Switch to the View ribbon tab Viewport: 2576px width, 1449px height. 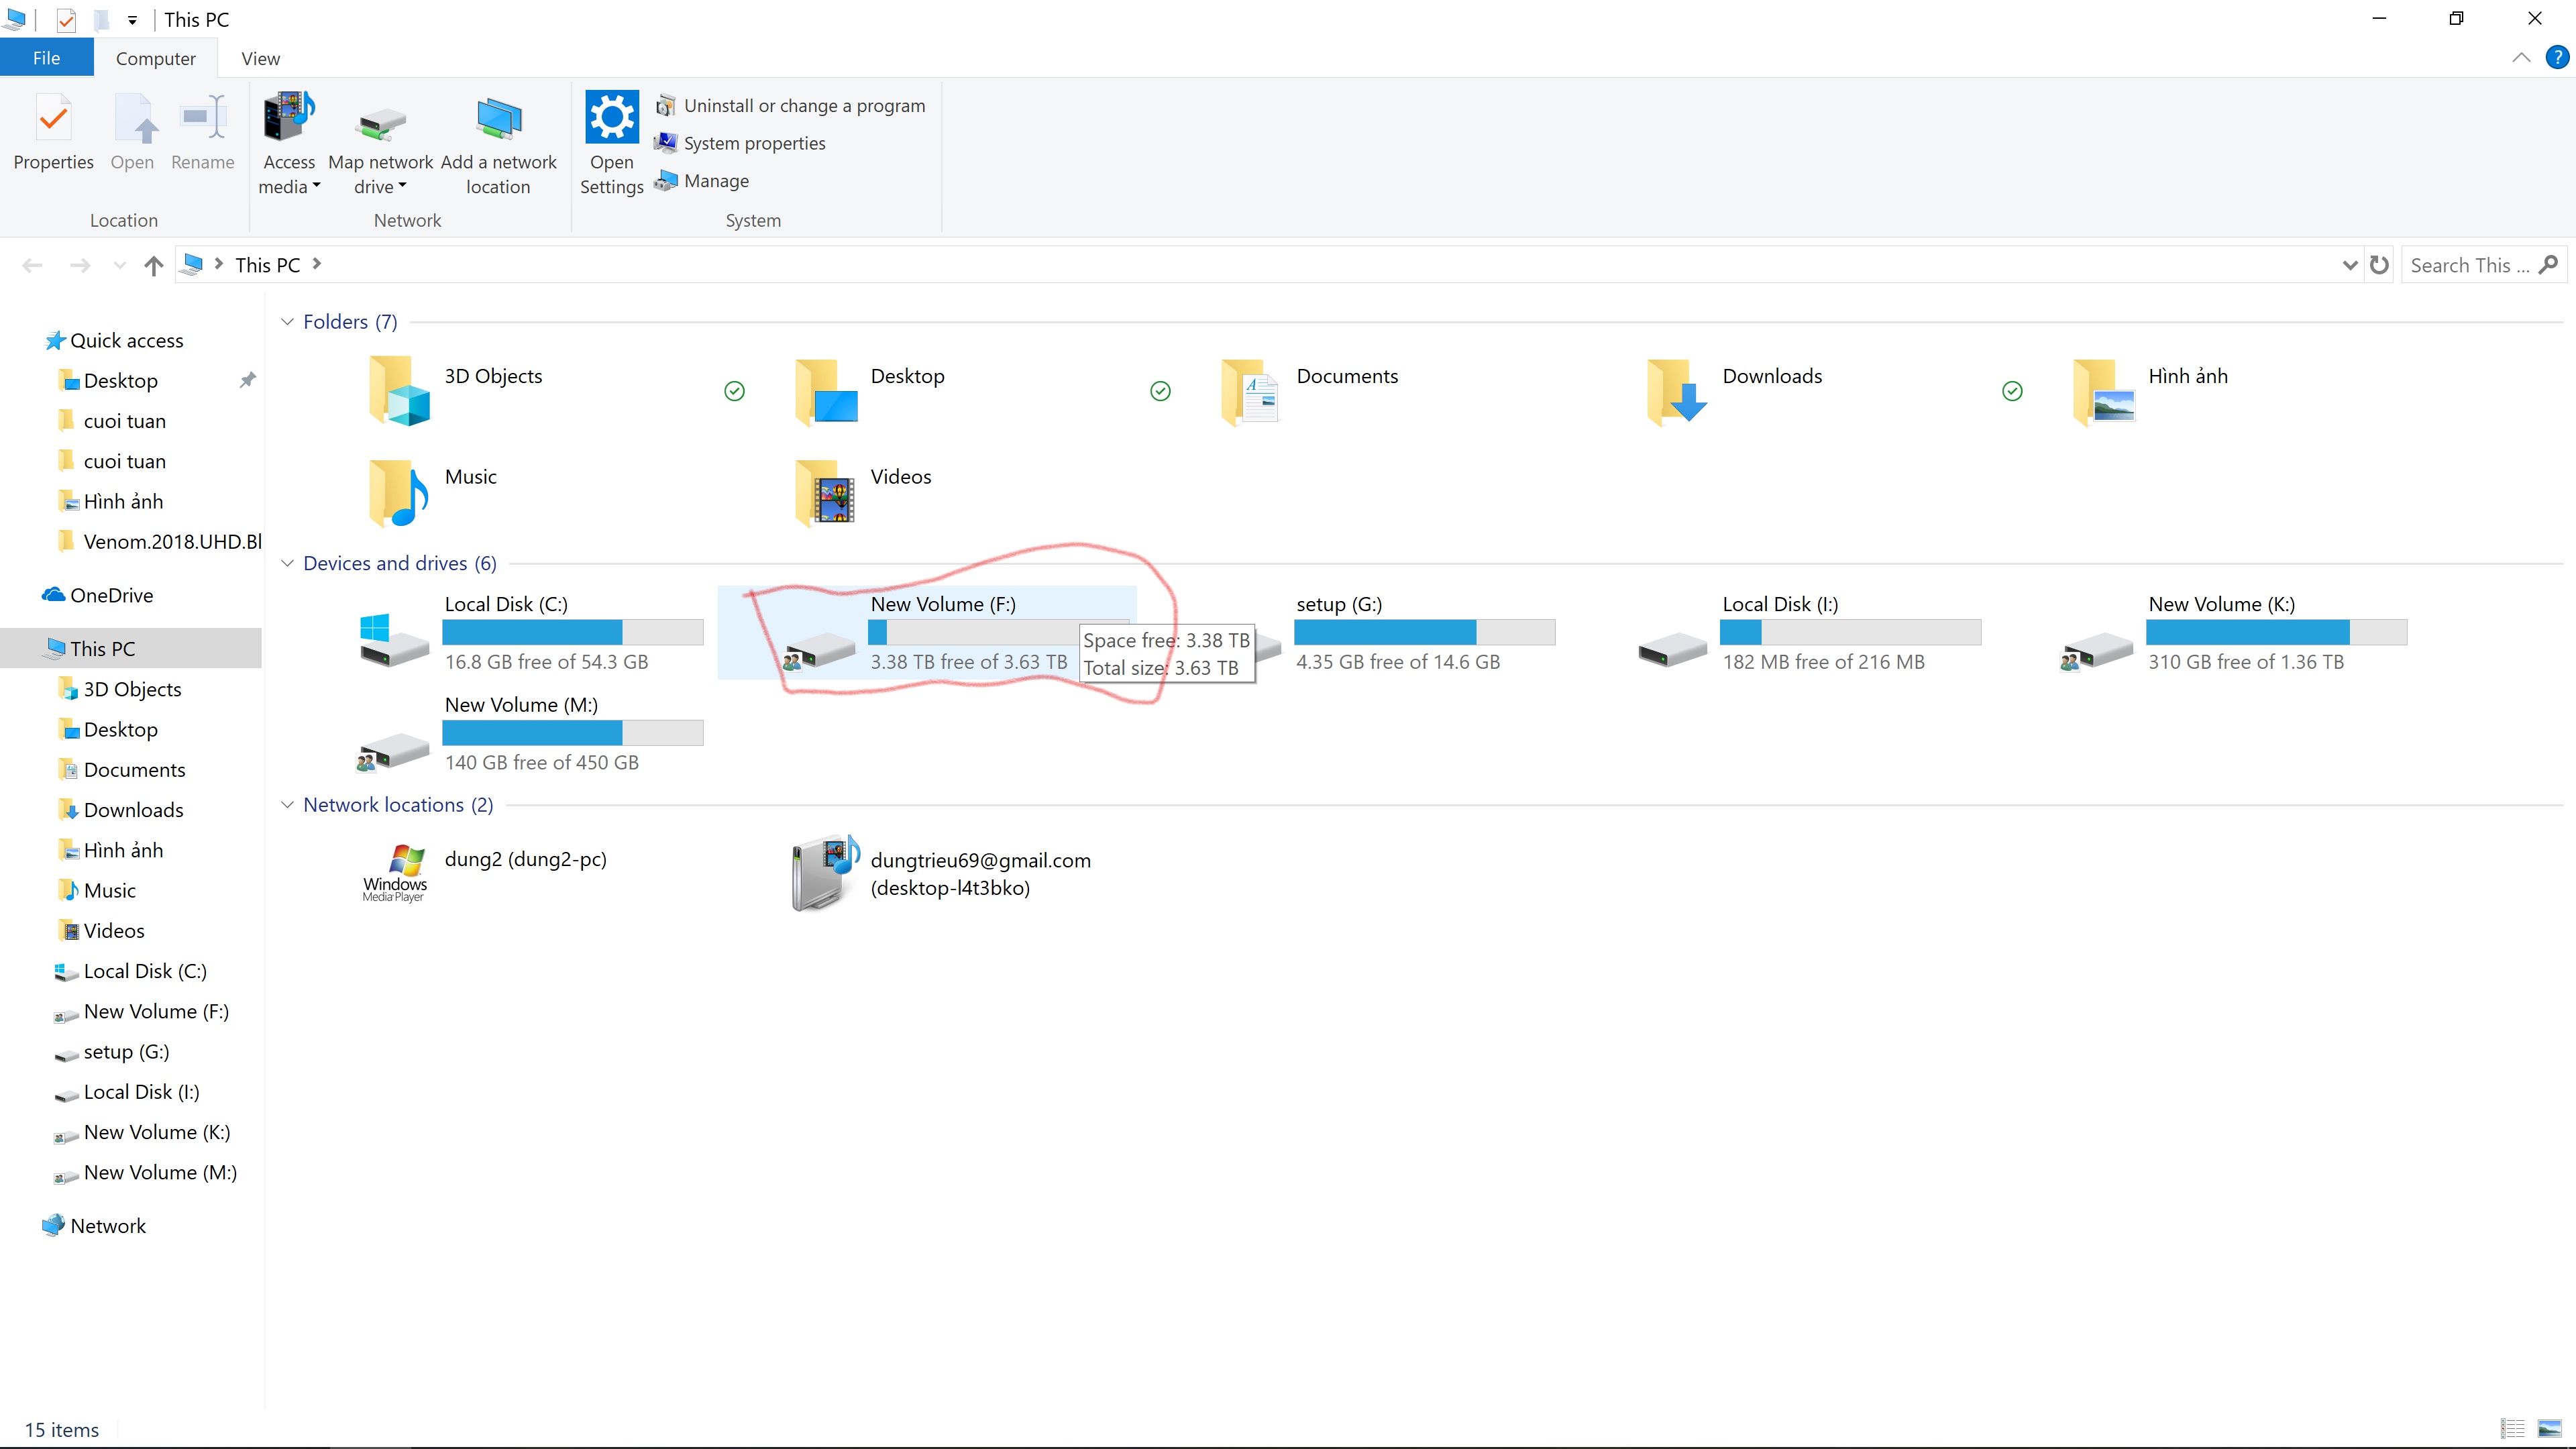[260, 58]
